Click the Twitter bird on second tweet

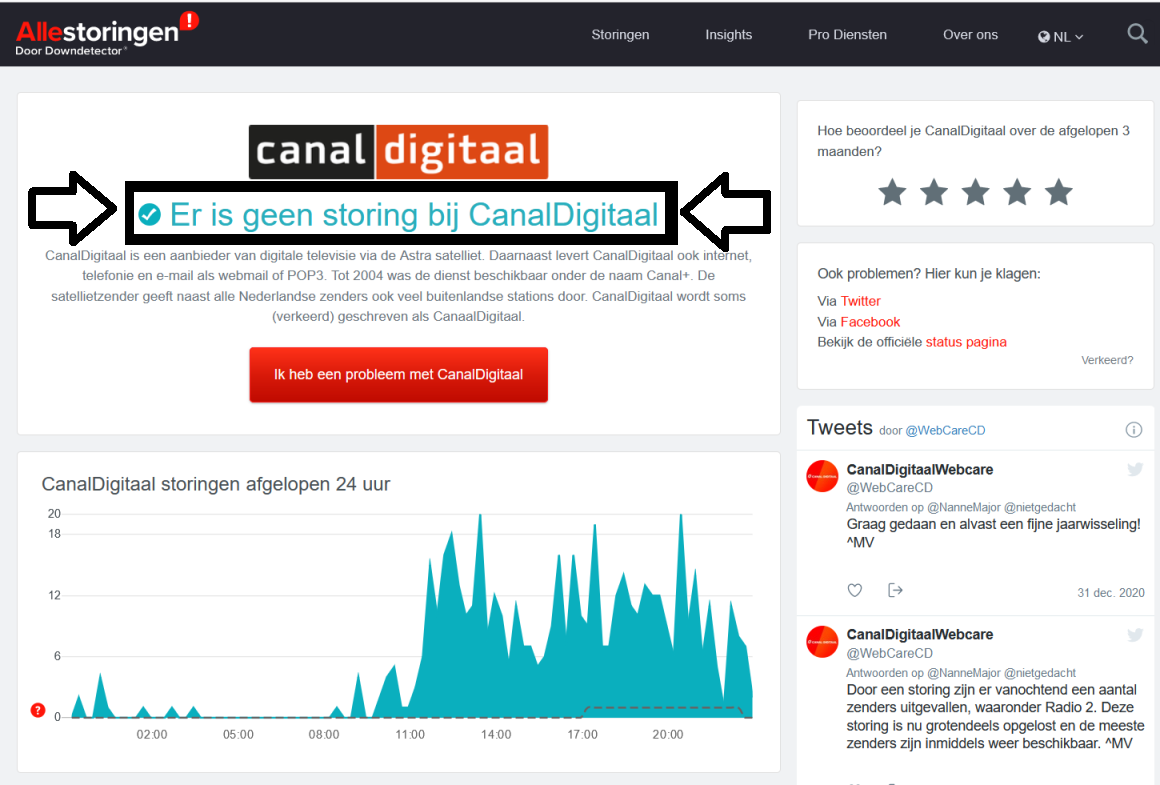[x=1135, y=635]
